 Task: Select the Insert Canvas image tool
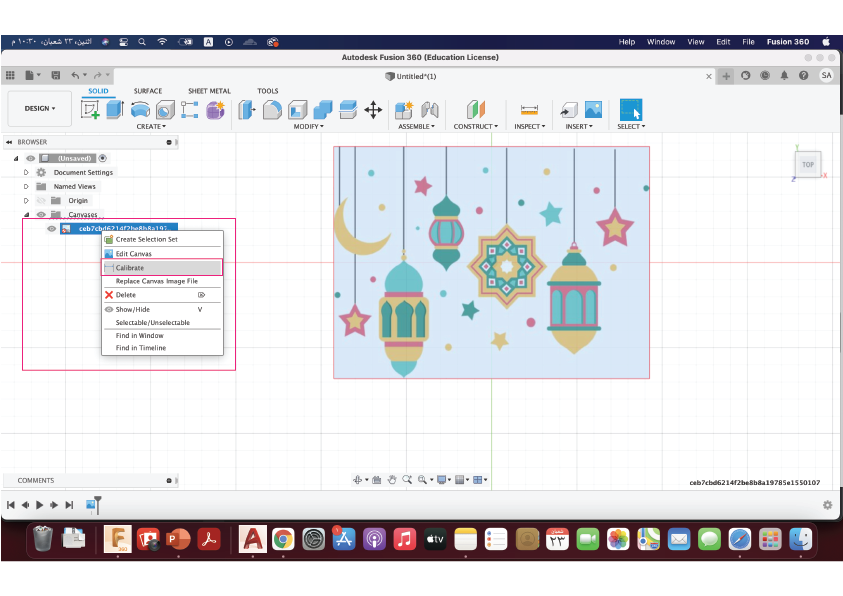pos(594,110)
